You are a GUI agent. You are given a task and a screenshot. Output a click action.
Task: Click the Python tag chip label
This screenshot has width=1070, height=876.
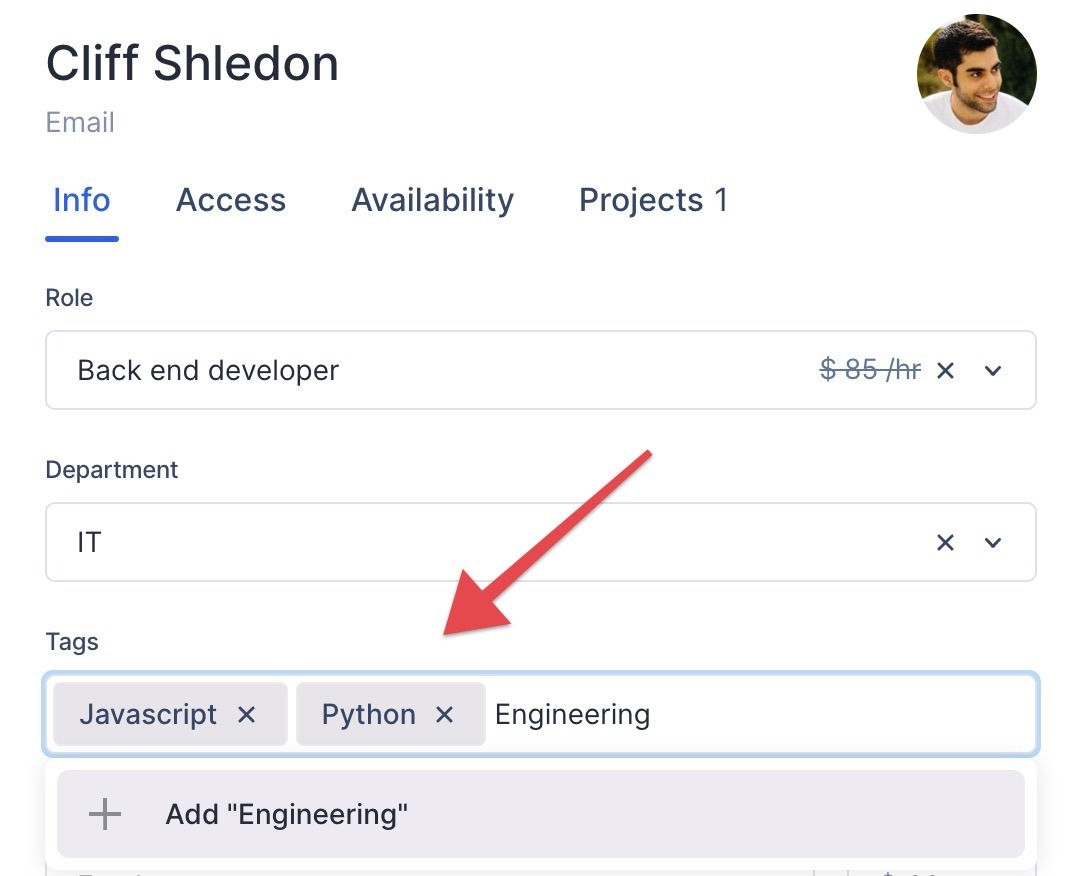click(368, 715)
